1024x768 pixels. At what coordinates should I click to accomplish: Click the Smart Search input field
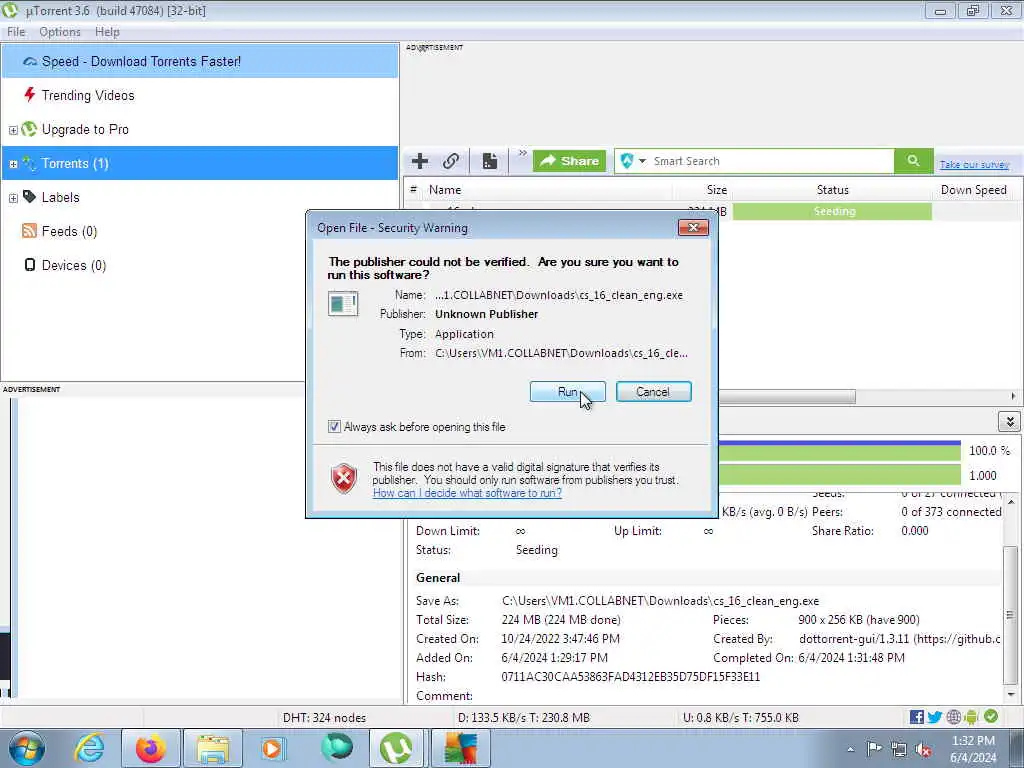[x=771, y=161]
